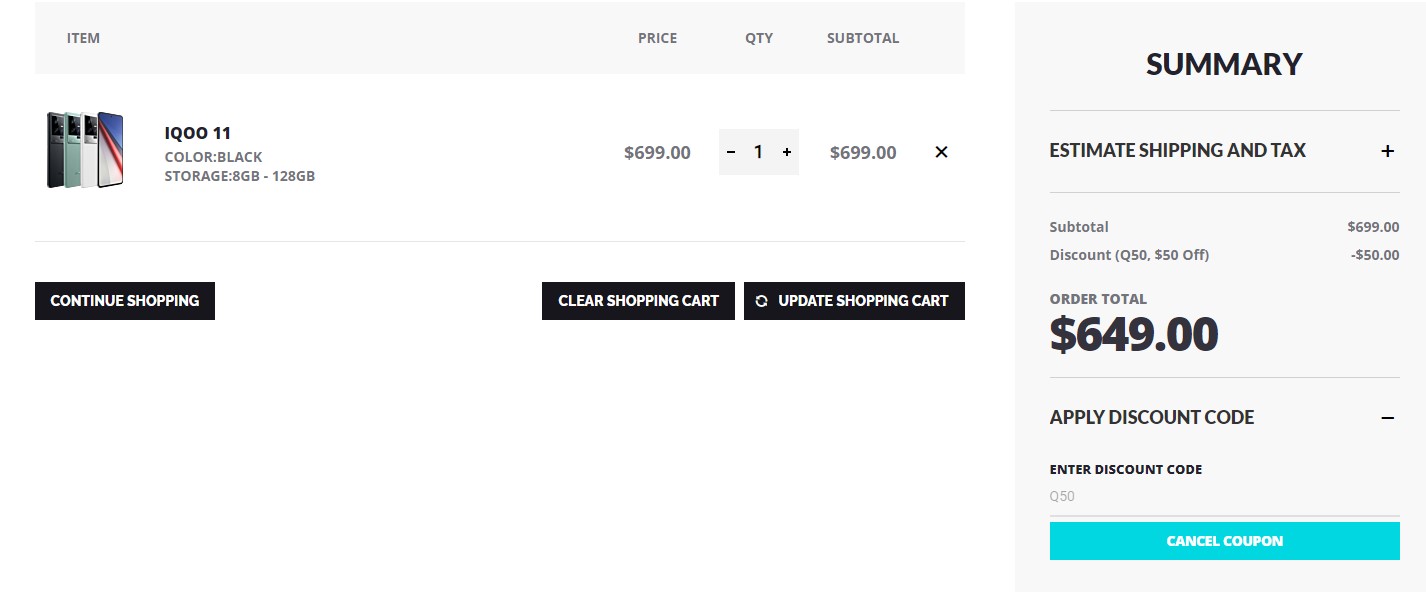
Task: Click refresh icon in Update Shopping Cart
Action: (762, 301)
